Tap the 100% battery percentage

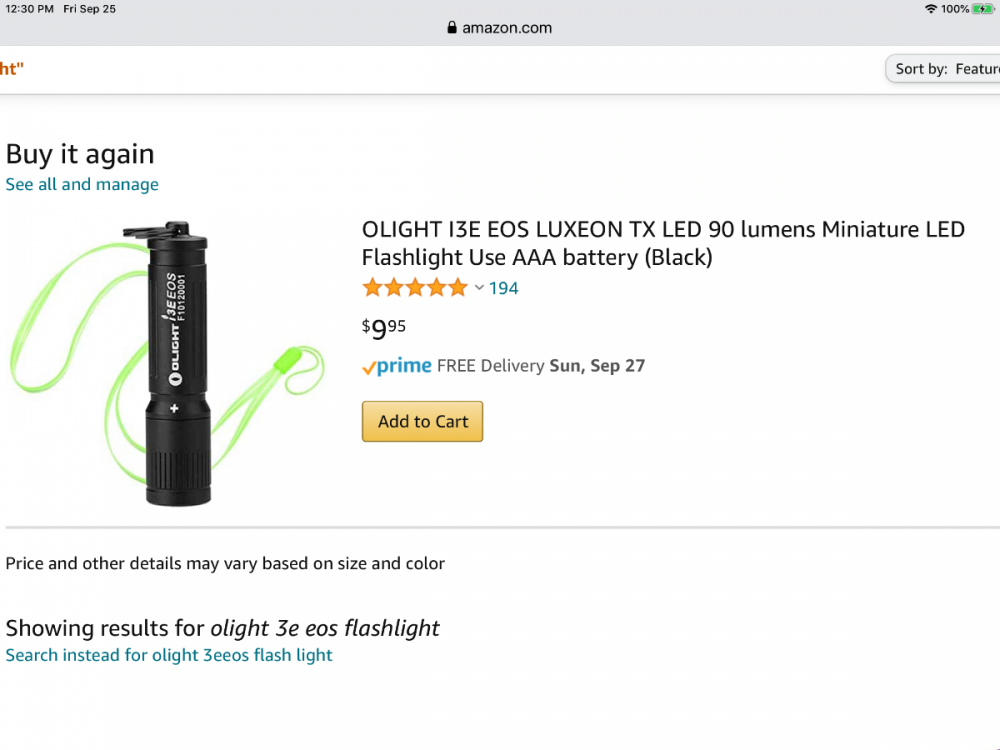(955, 9)
